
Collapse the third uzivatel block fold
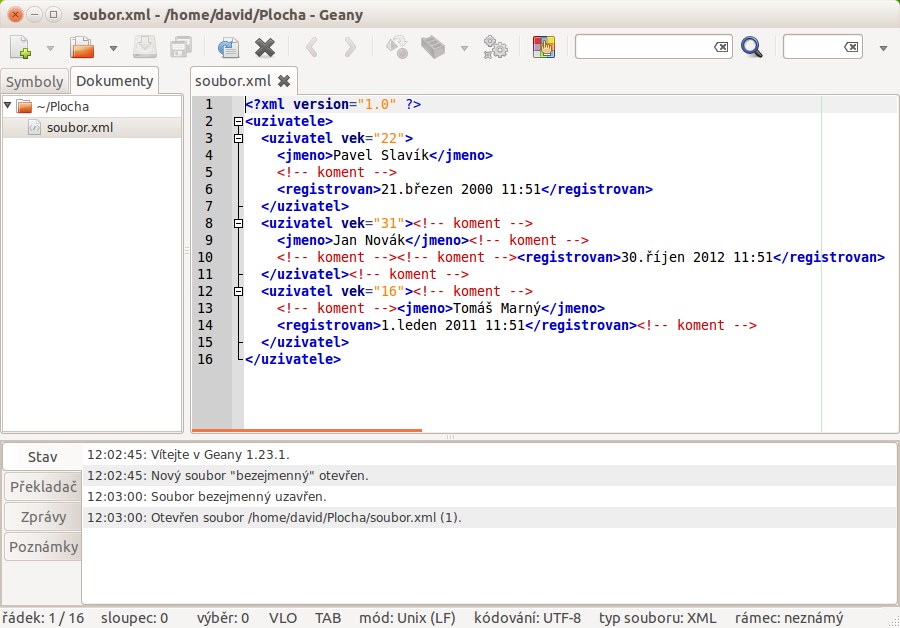(x=238, y=291)
